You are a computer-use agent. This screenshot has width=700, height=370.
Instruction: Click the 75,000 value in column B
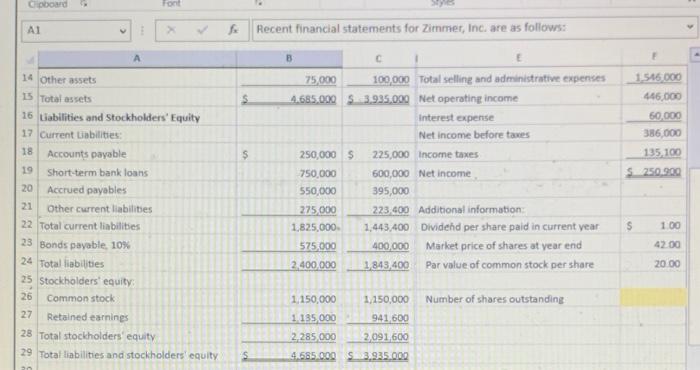click(x=321, y=80)
